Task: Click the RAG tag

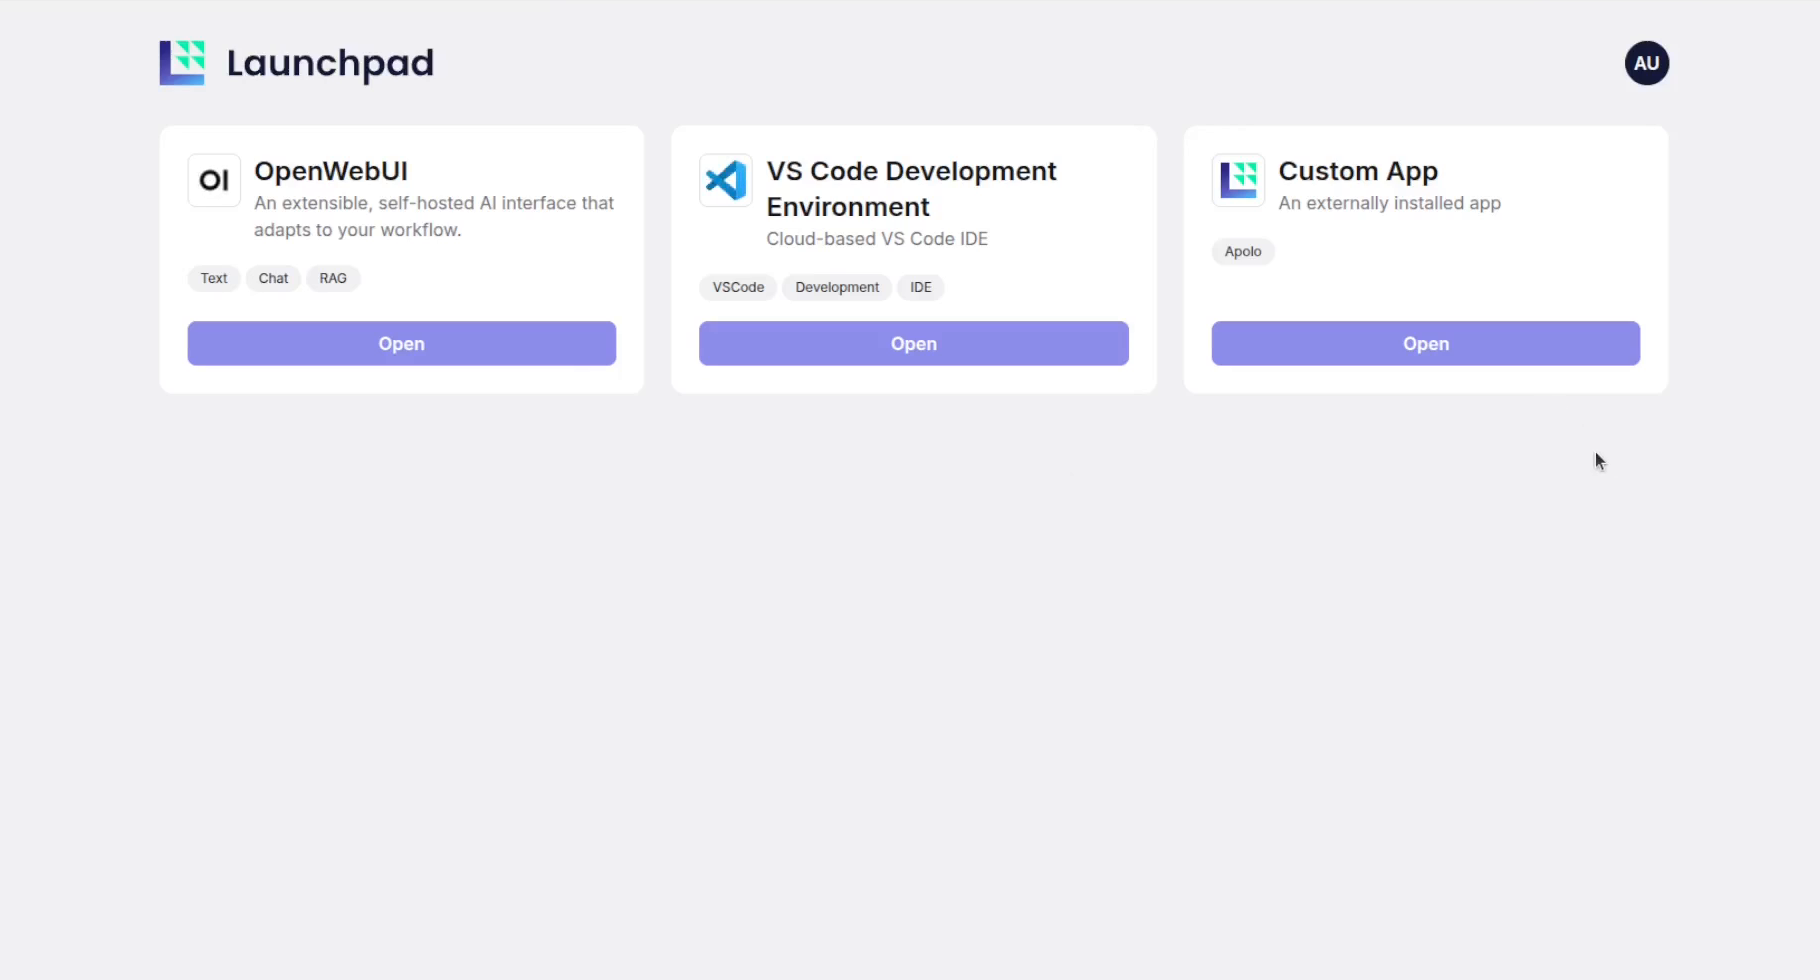Action: click(x=333, y=278)
